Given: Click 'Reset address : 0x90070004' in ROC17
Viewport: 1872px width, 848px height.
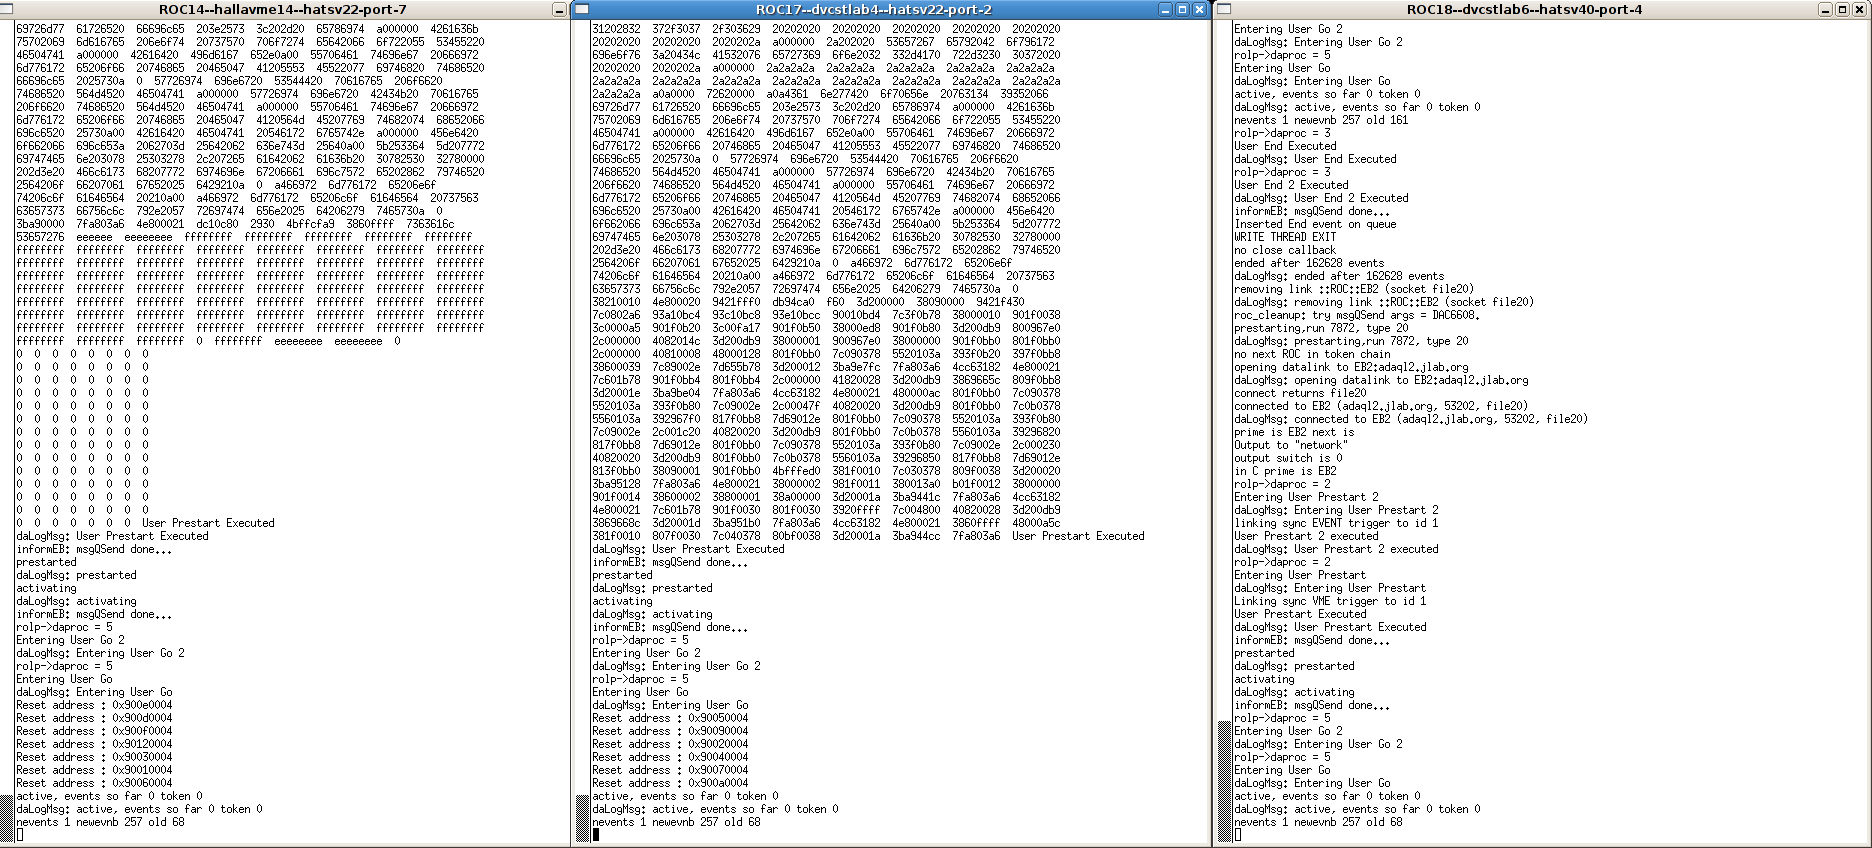Looking at the screenshot, I should tap(670, 770).
